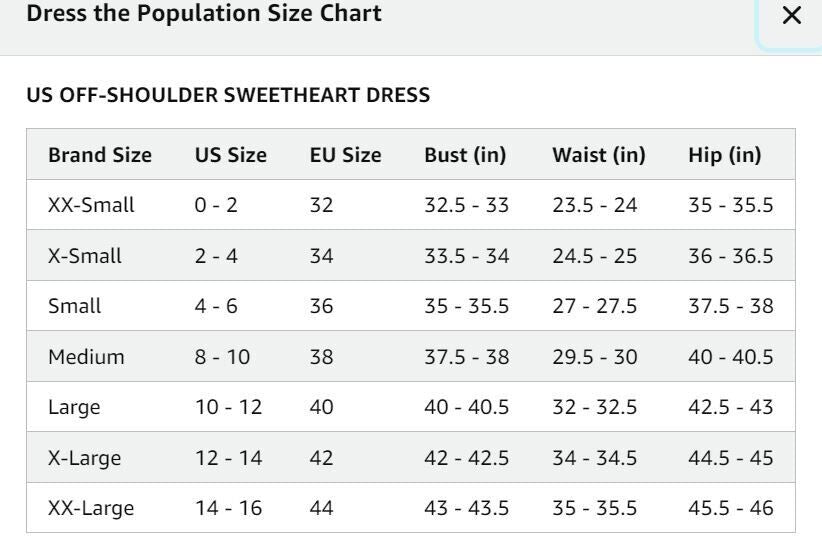Select the XX-Small row label

[91, 205]
